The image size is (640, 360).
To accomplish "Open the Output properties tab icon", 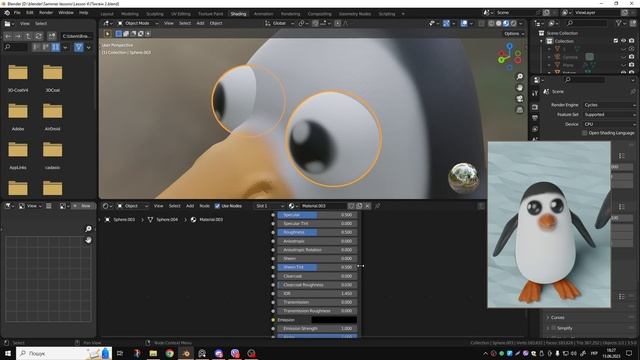I will (535, 118).
